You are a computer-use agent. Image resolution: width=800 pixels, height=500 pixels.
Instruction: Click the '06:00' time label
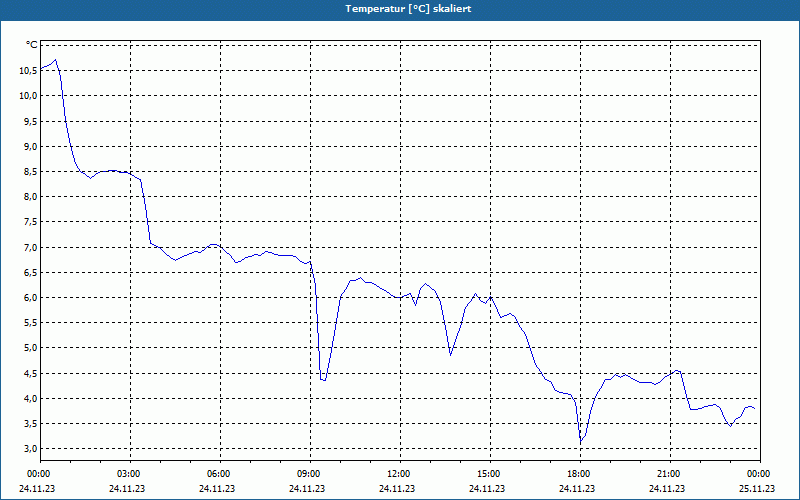218,474
